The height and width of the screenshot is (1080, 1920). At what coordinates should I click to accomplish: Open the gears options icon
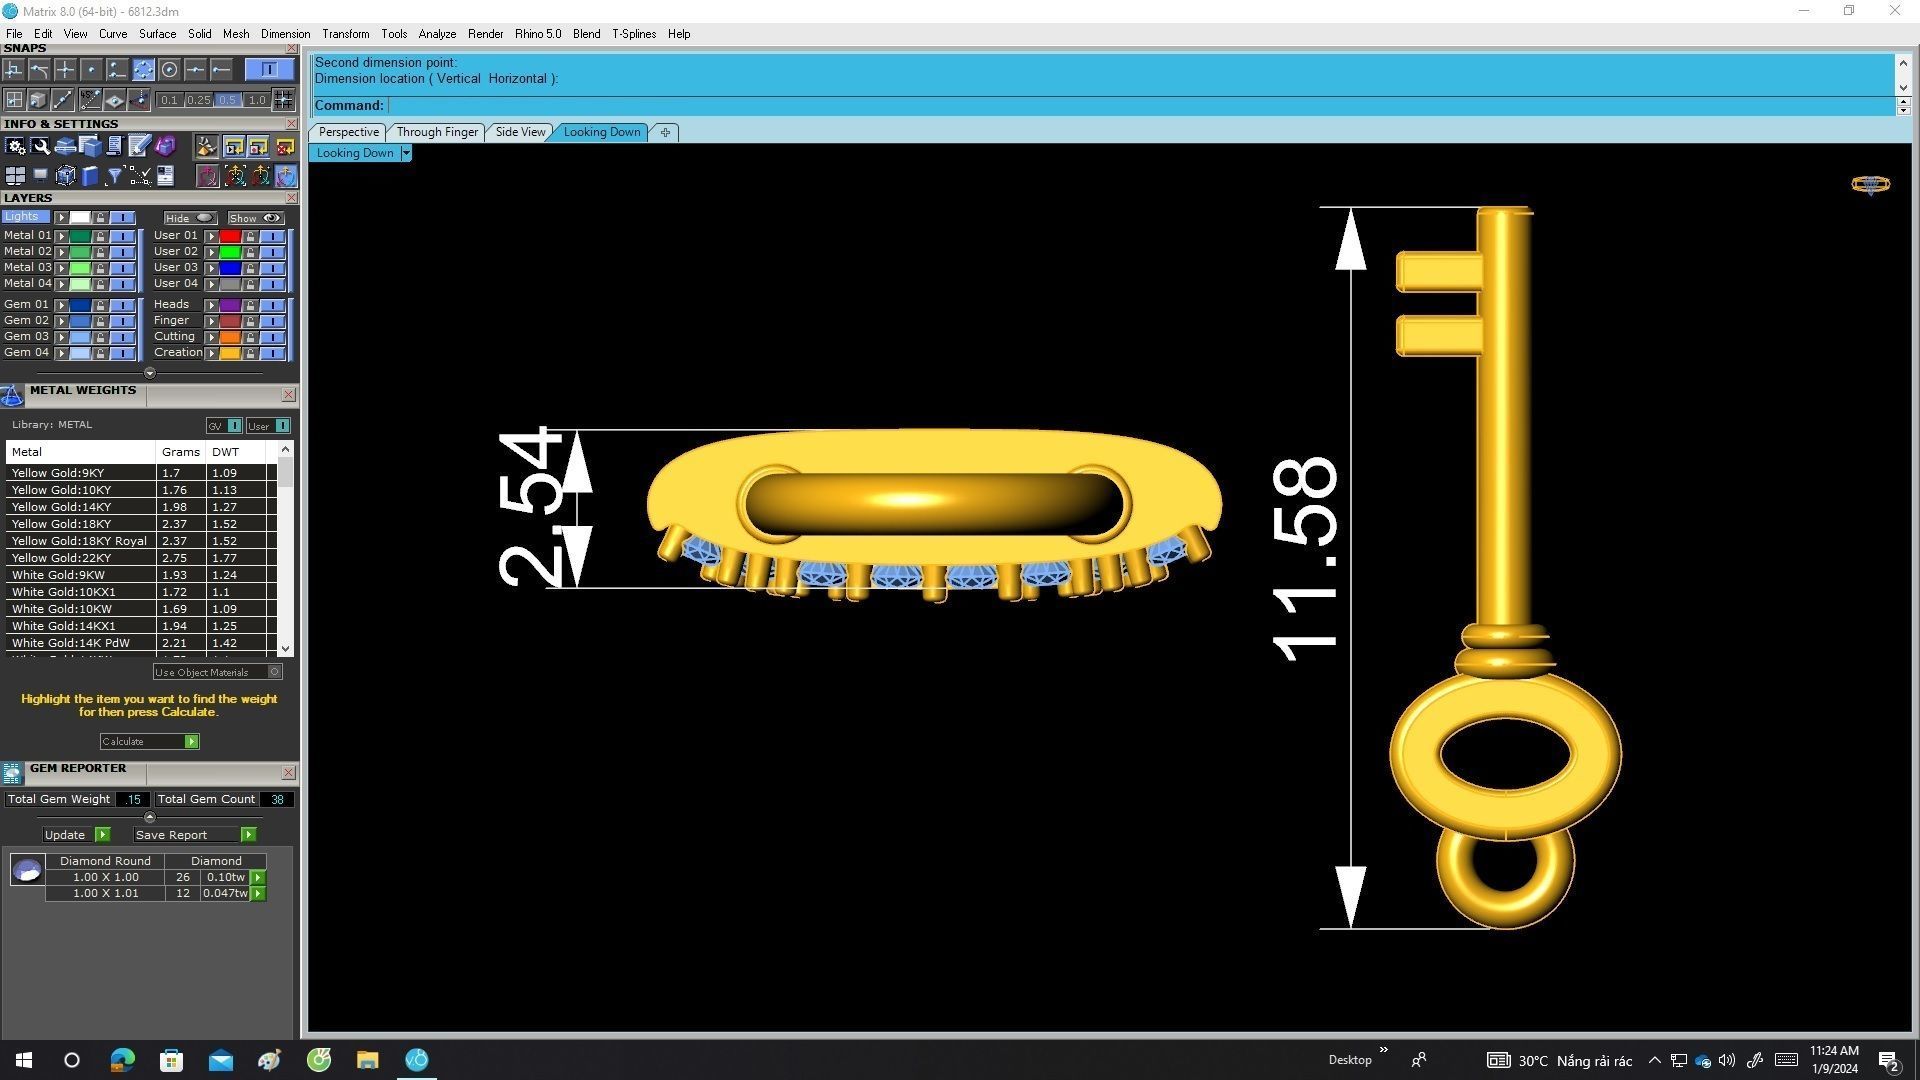tap(15, 147)
